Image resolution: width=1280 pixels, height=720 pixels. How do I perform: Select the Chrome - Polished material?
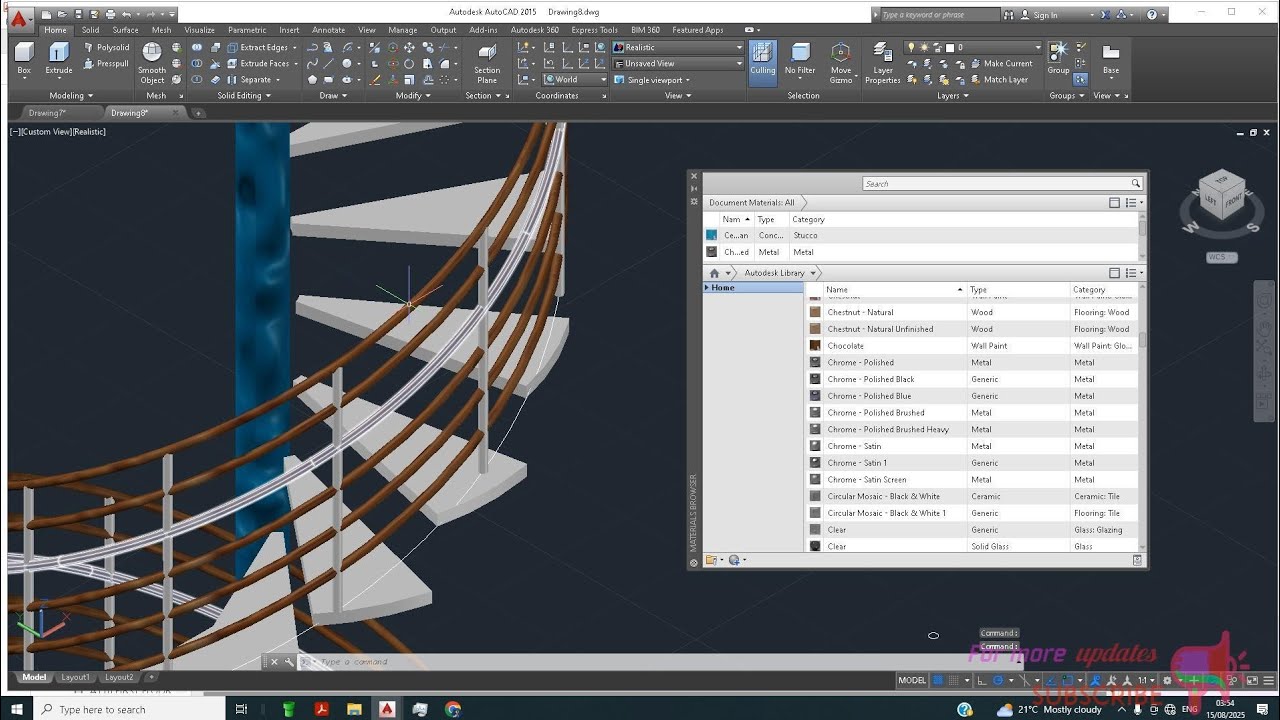972,363
